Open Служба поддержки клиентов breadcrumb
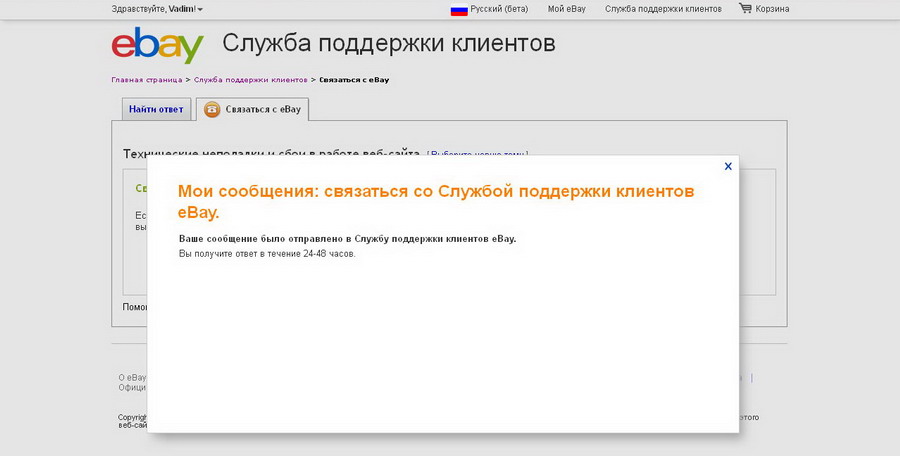 pos(250,80)
